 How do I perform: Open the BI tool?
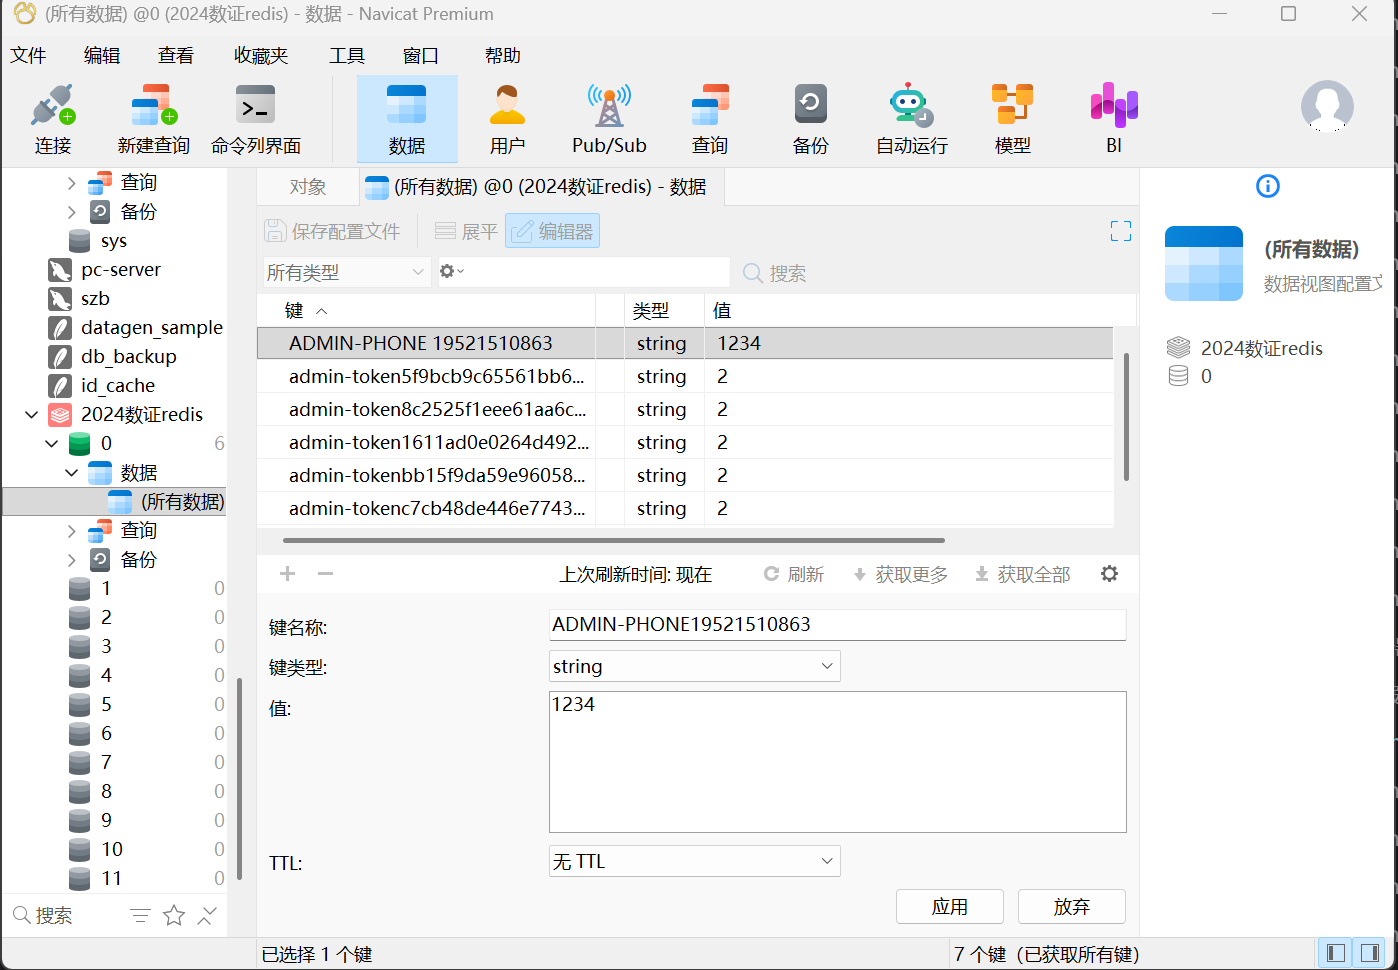pos(1113,119)
